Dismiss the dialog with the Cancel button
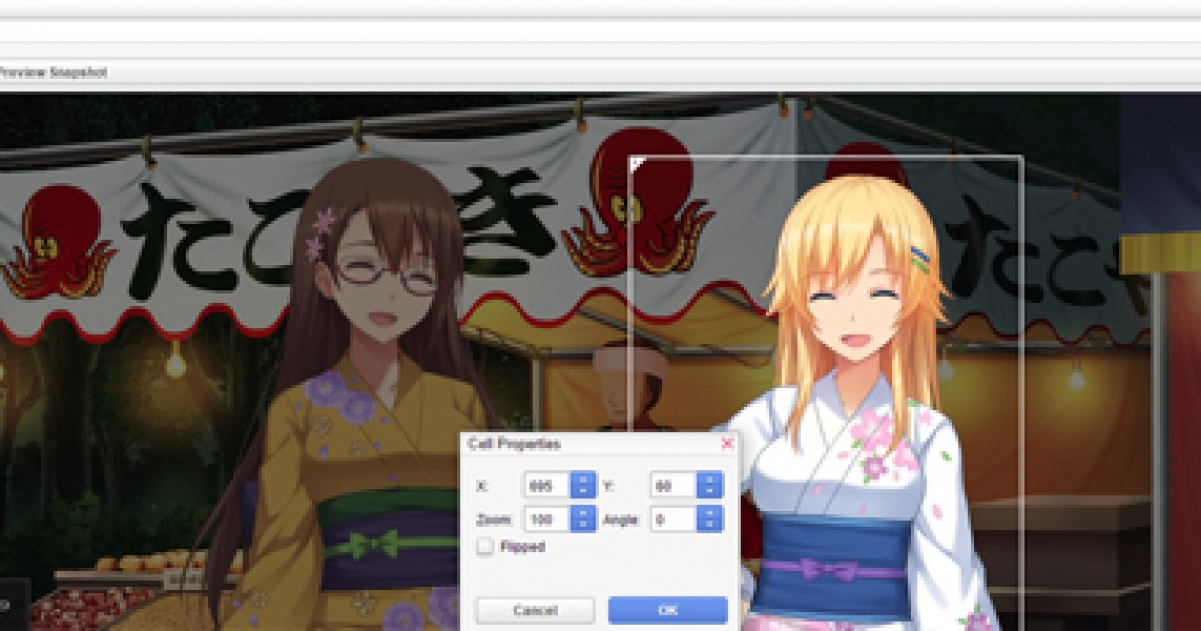 536,609
